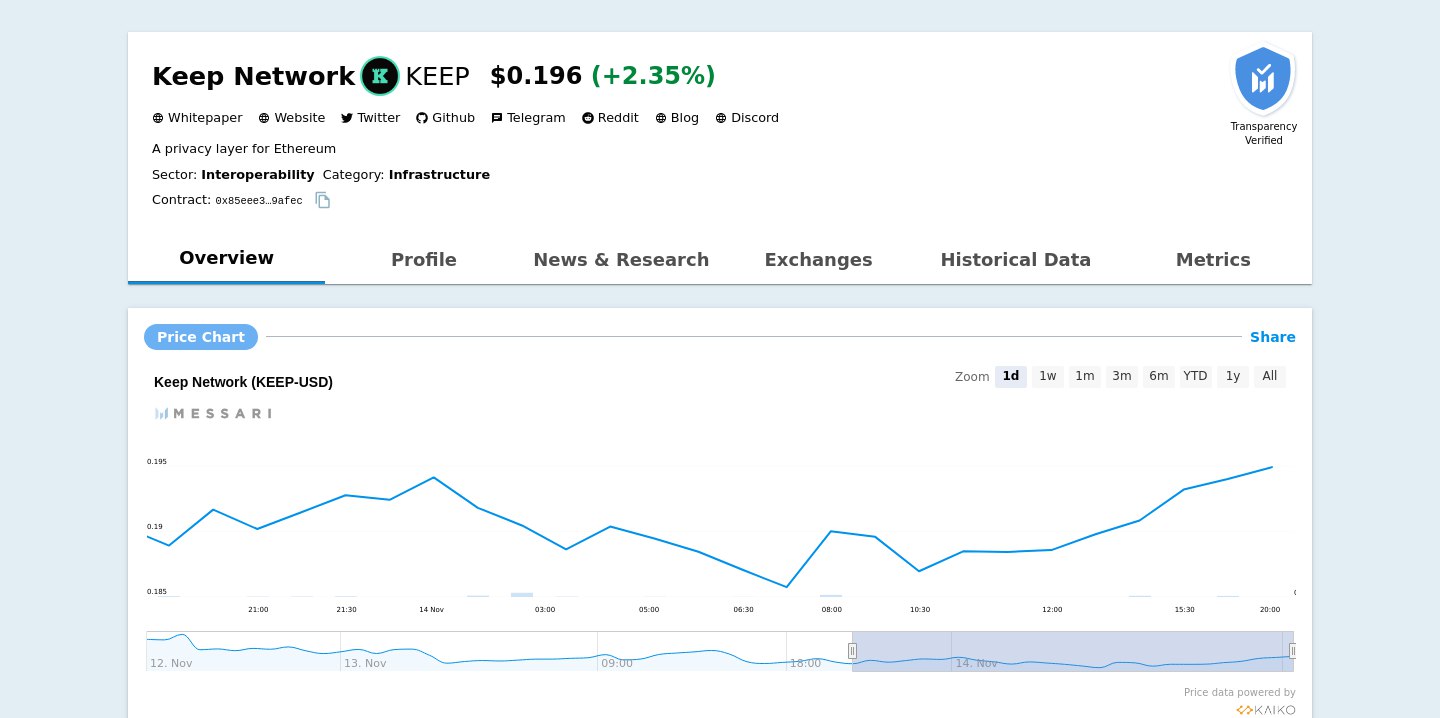Click the 12. Nov area in the navigator
The image size is (1440, 718).
[x=171, y=663]
